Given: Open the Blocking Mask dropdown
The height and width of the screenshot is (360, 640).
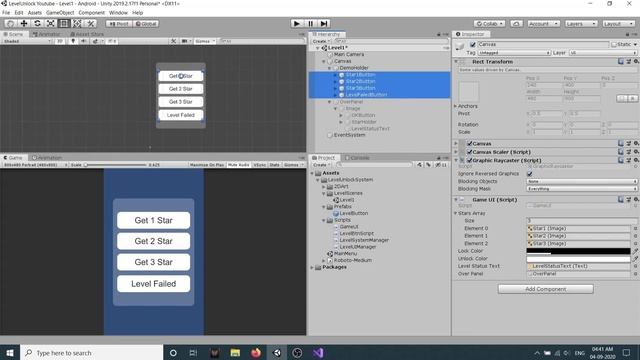Looking at the screenshot, I should point(582,189).
